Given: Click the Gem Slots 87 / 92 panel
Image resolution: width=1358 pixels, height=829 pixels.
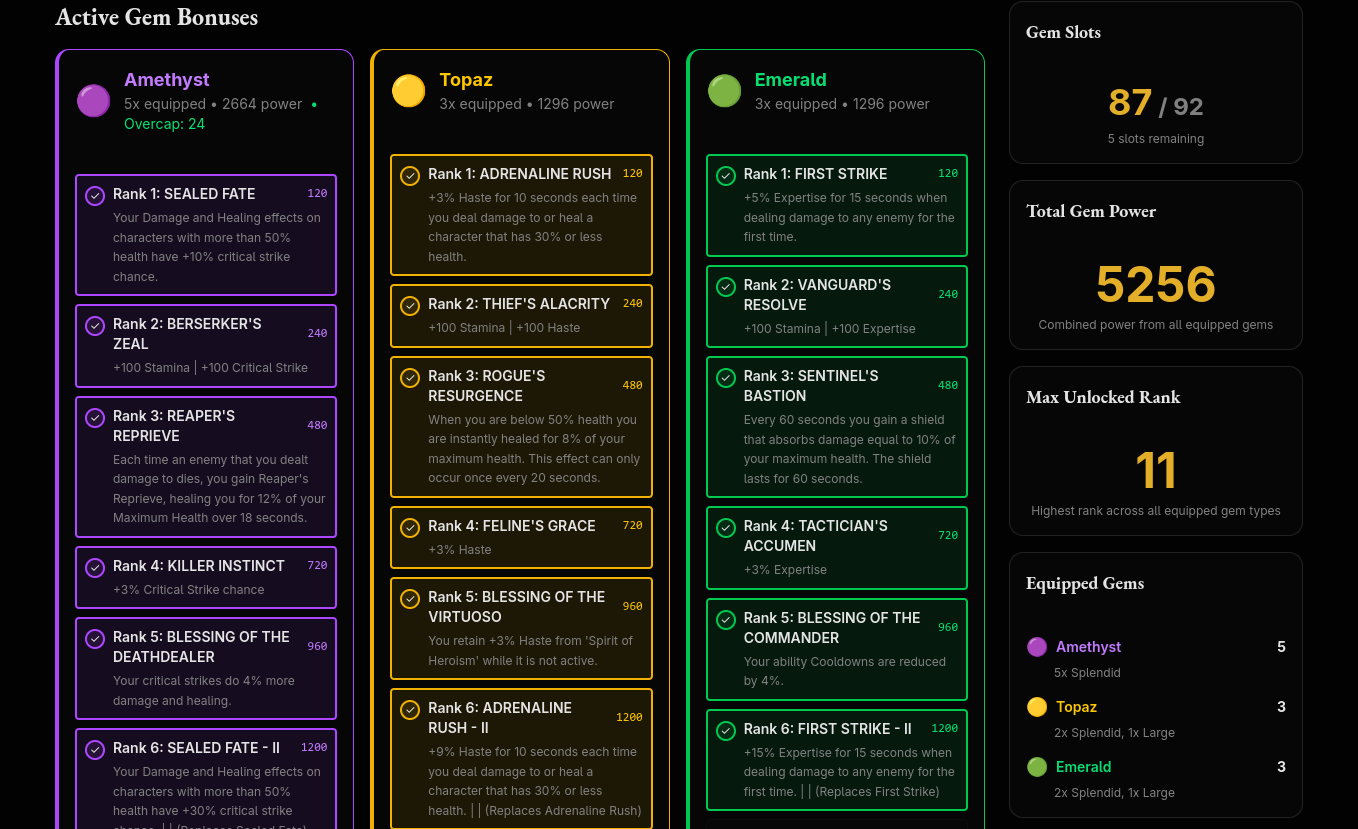Looking at the screenshot, I should [1155, 83].
